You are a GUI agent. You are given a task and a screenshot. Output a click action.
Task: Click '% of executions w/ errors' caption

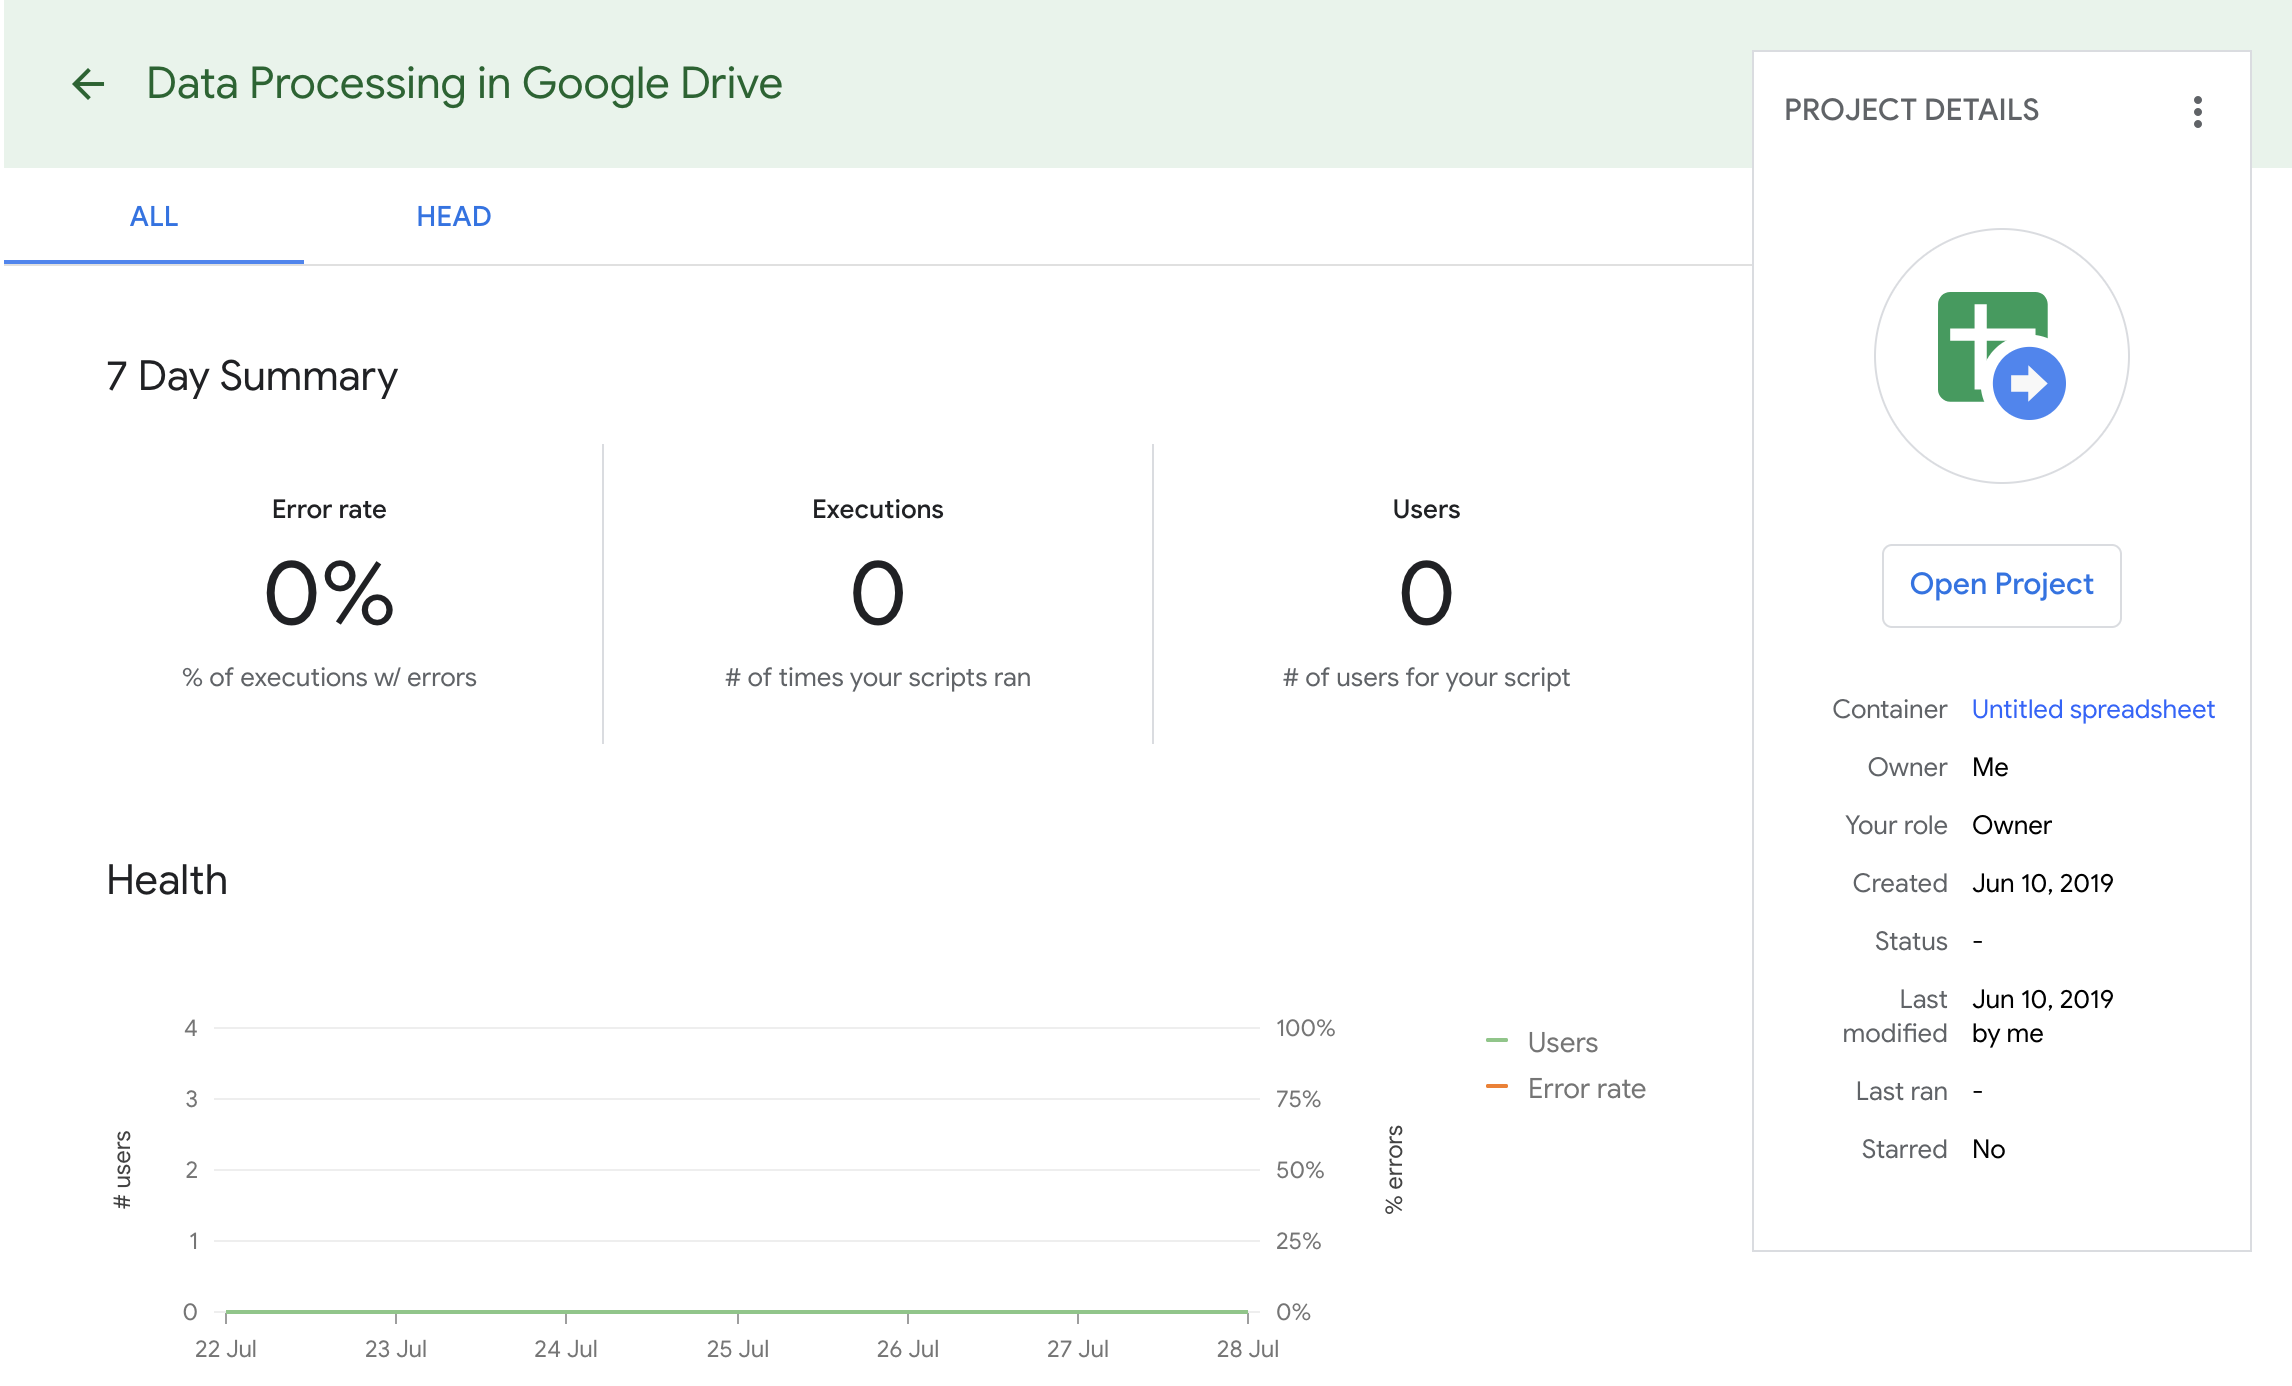point(329,677)
